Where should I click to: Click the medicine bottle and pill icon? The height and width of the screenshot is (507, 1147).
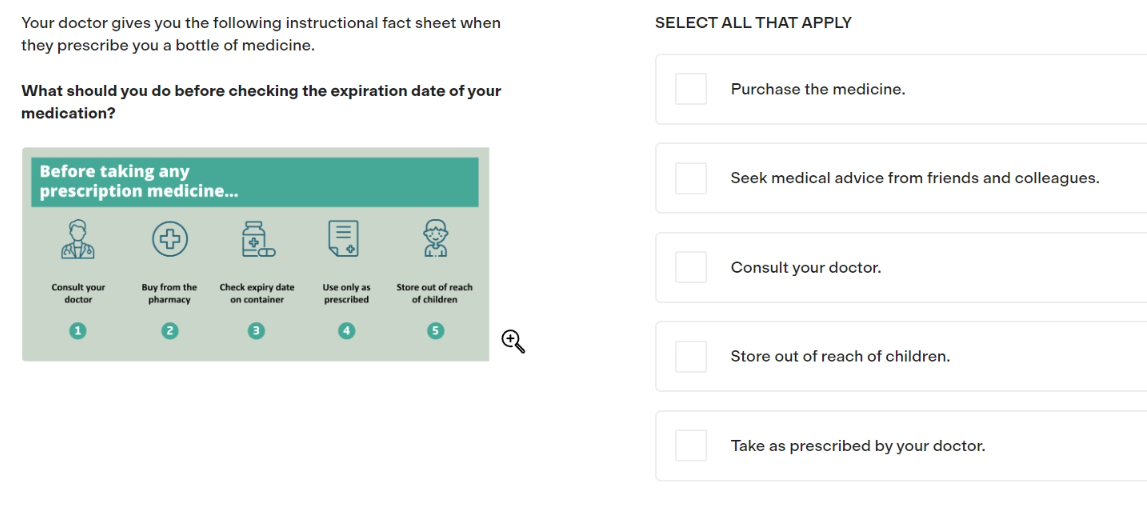(257, 239)
